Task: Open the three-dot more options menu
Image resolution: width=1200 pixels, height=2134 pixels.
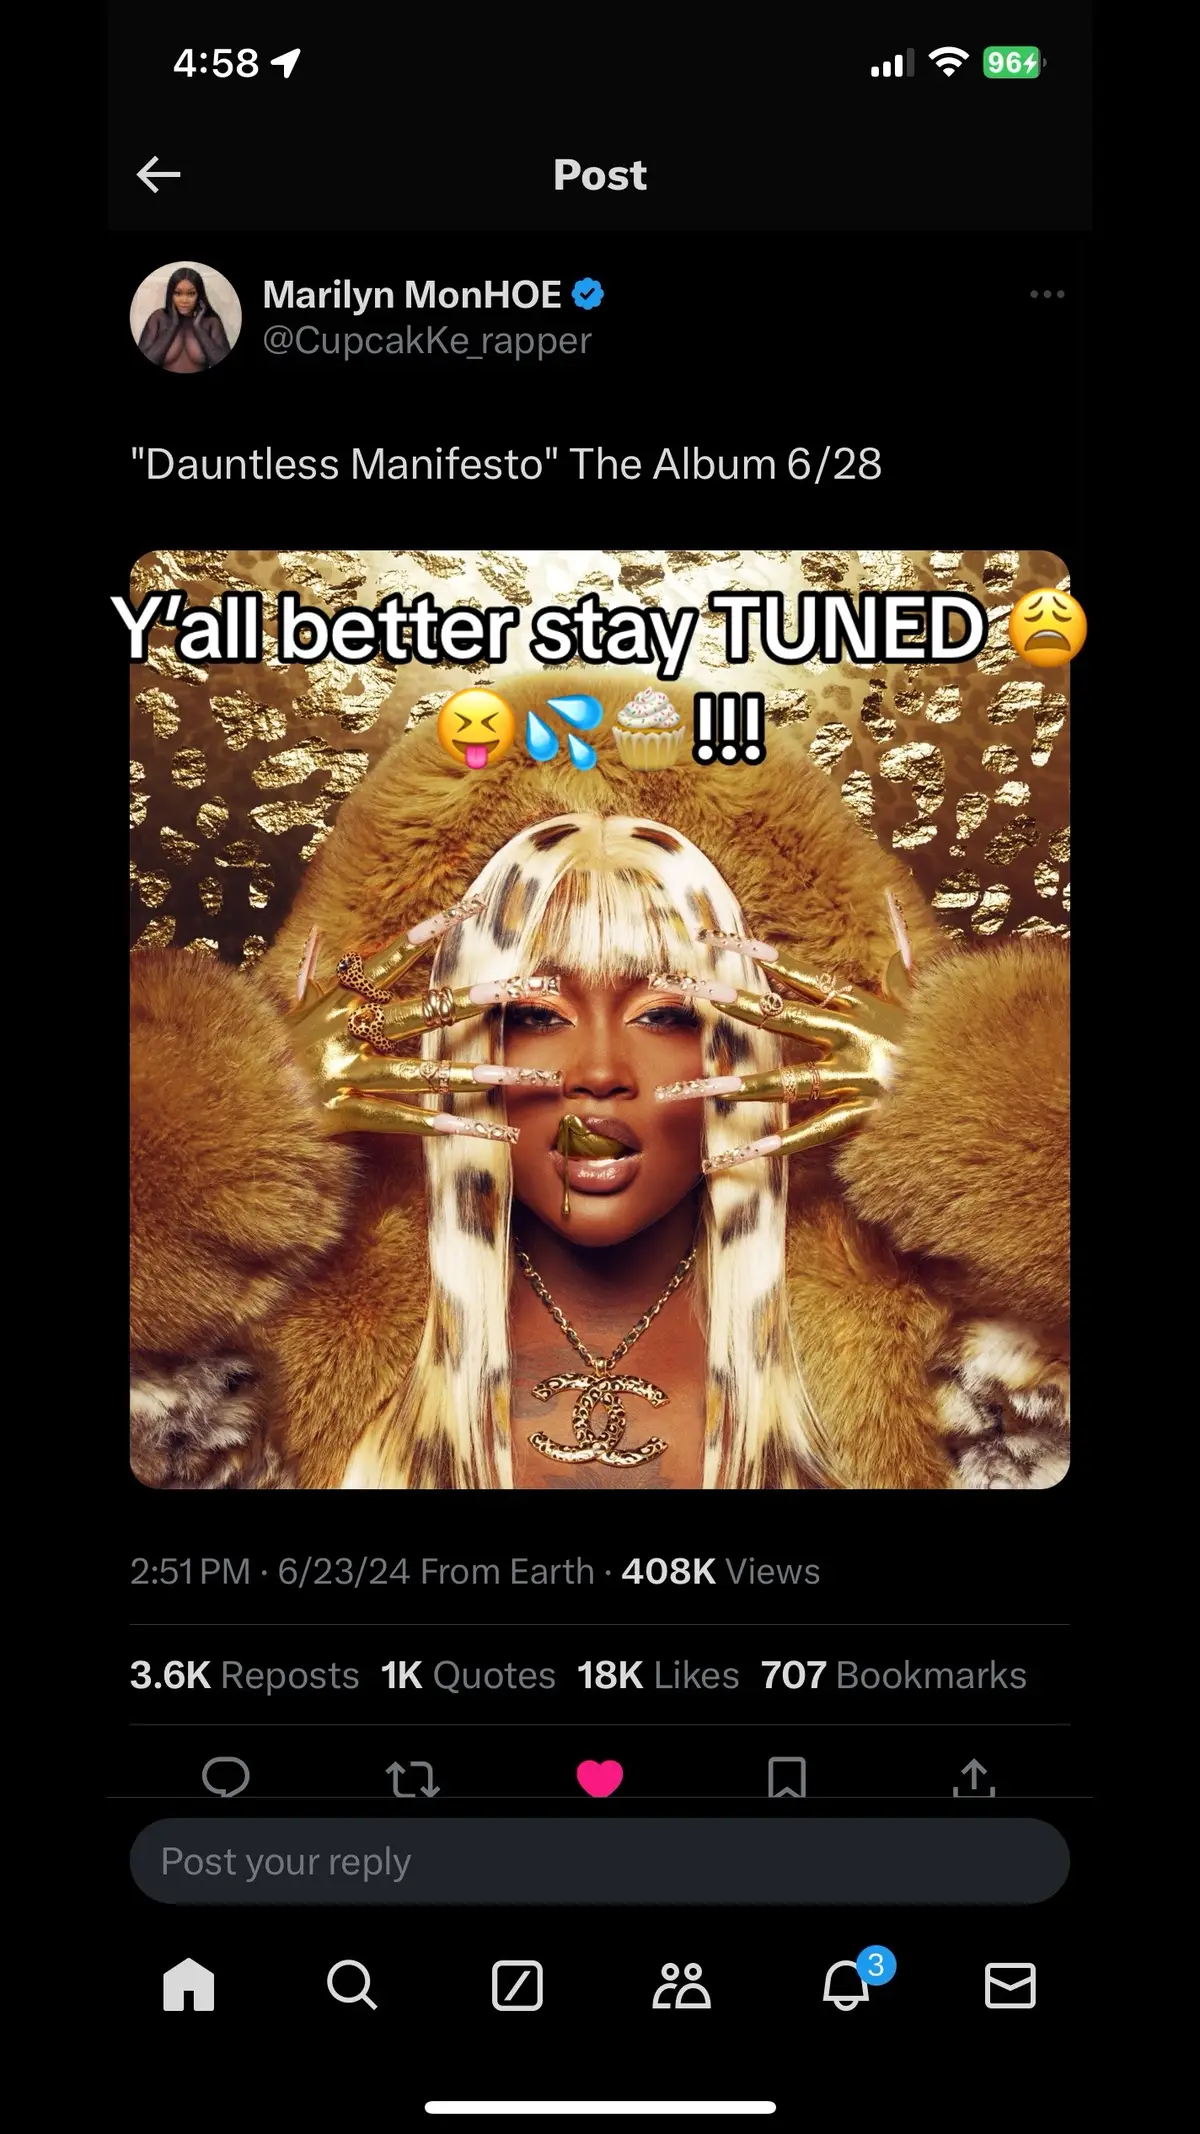Action: (1047, 294)
